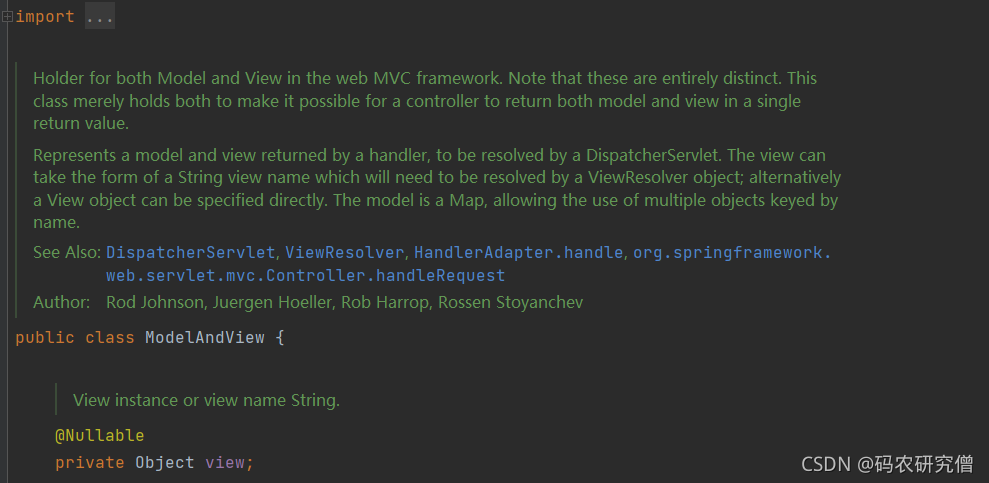Click the public keyword of class declaration

tap(45, 337)
